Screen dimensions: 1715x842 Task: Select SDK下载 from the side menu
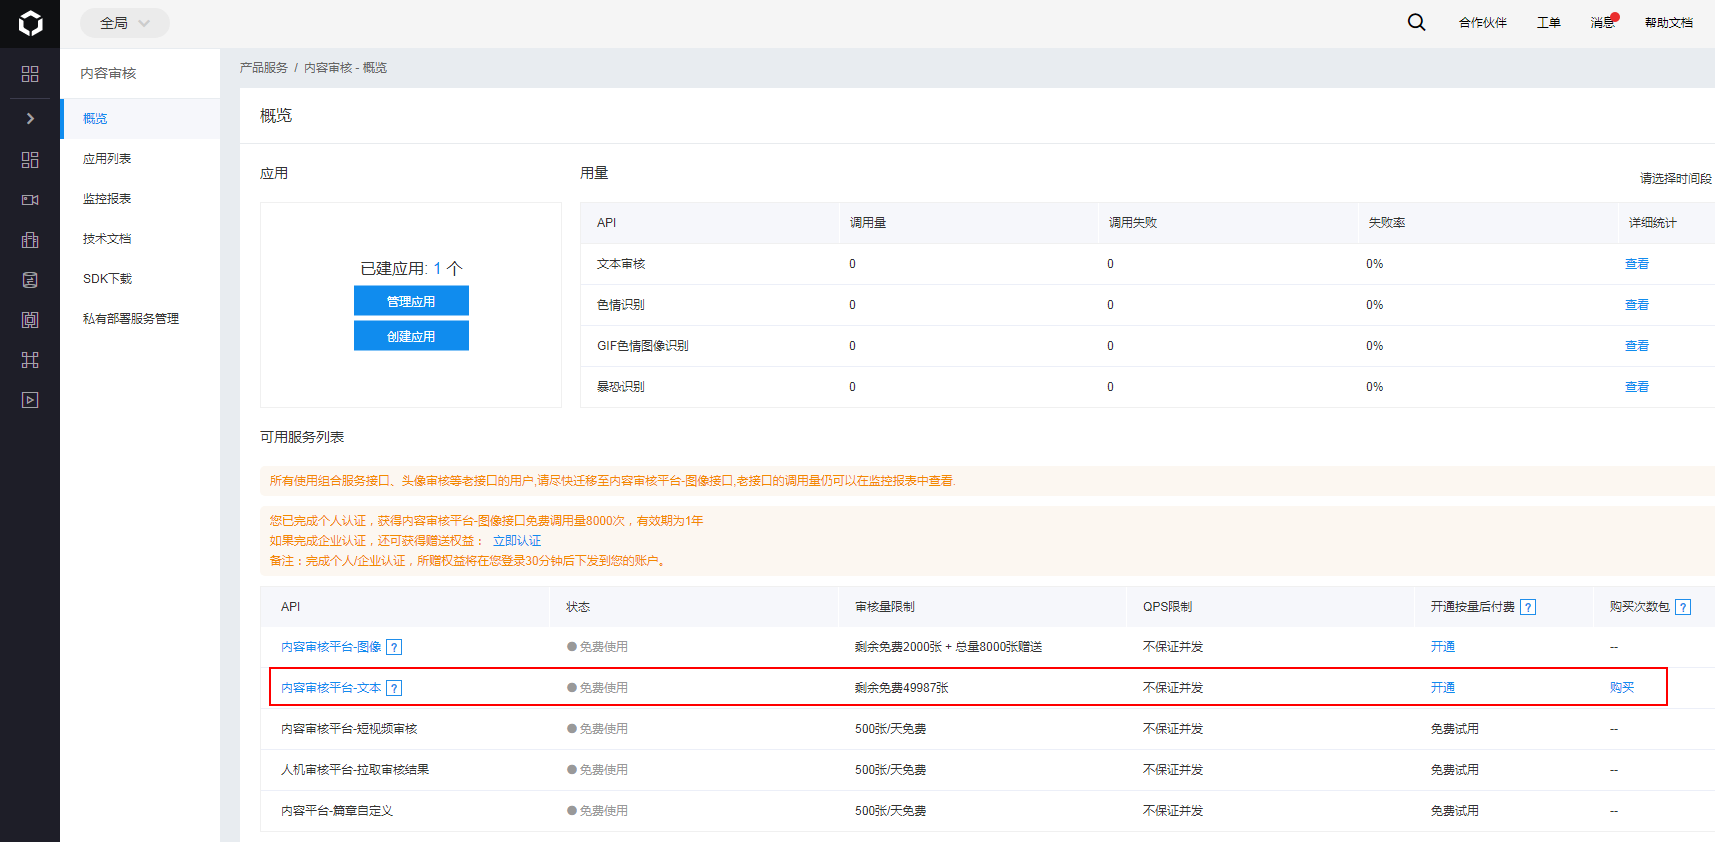coord(107,279)
